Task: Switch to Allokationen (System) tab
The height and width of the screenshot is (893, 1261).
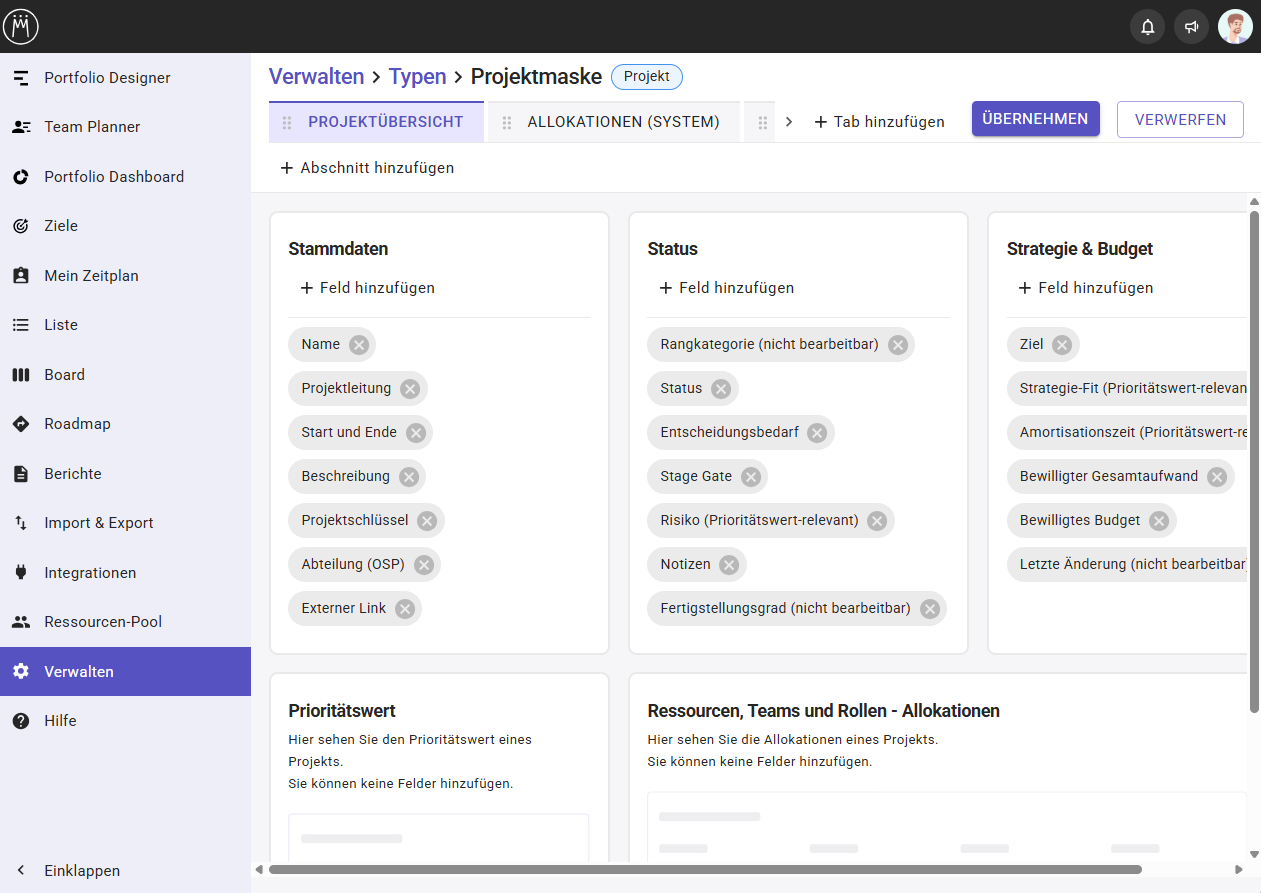Action: pyautogui.click(x=623, y=122)
